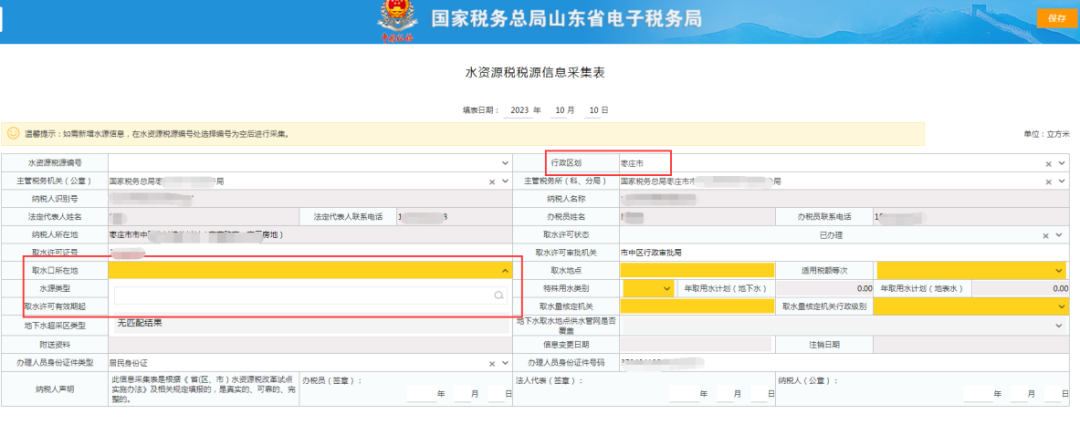Click the 水源类型 label cell
The image size is (1080, 425).
click(55, 288)
